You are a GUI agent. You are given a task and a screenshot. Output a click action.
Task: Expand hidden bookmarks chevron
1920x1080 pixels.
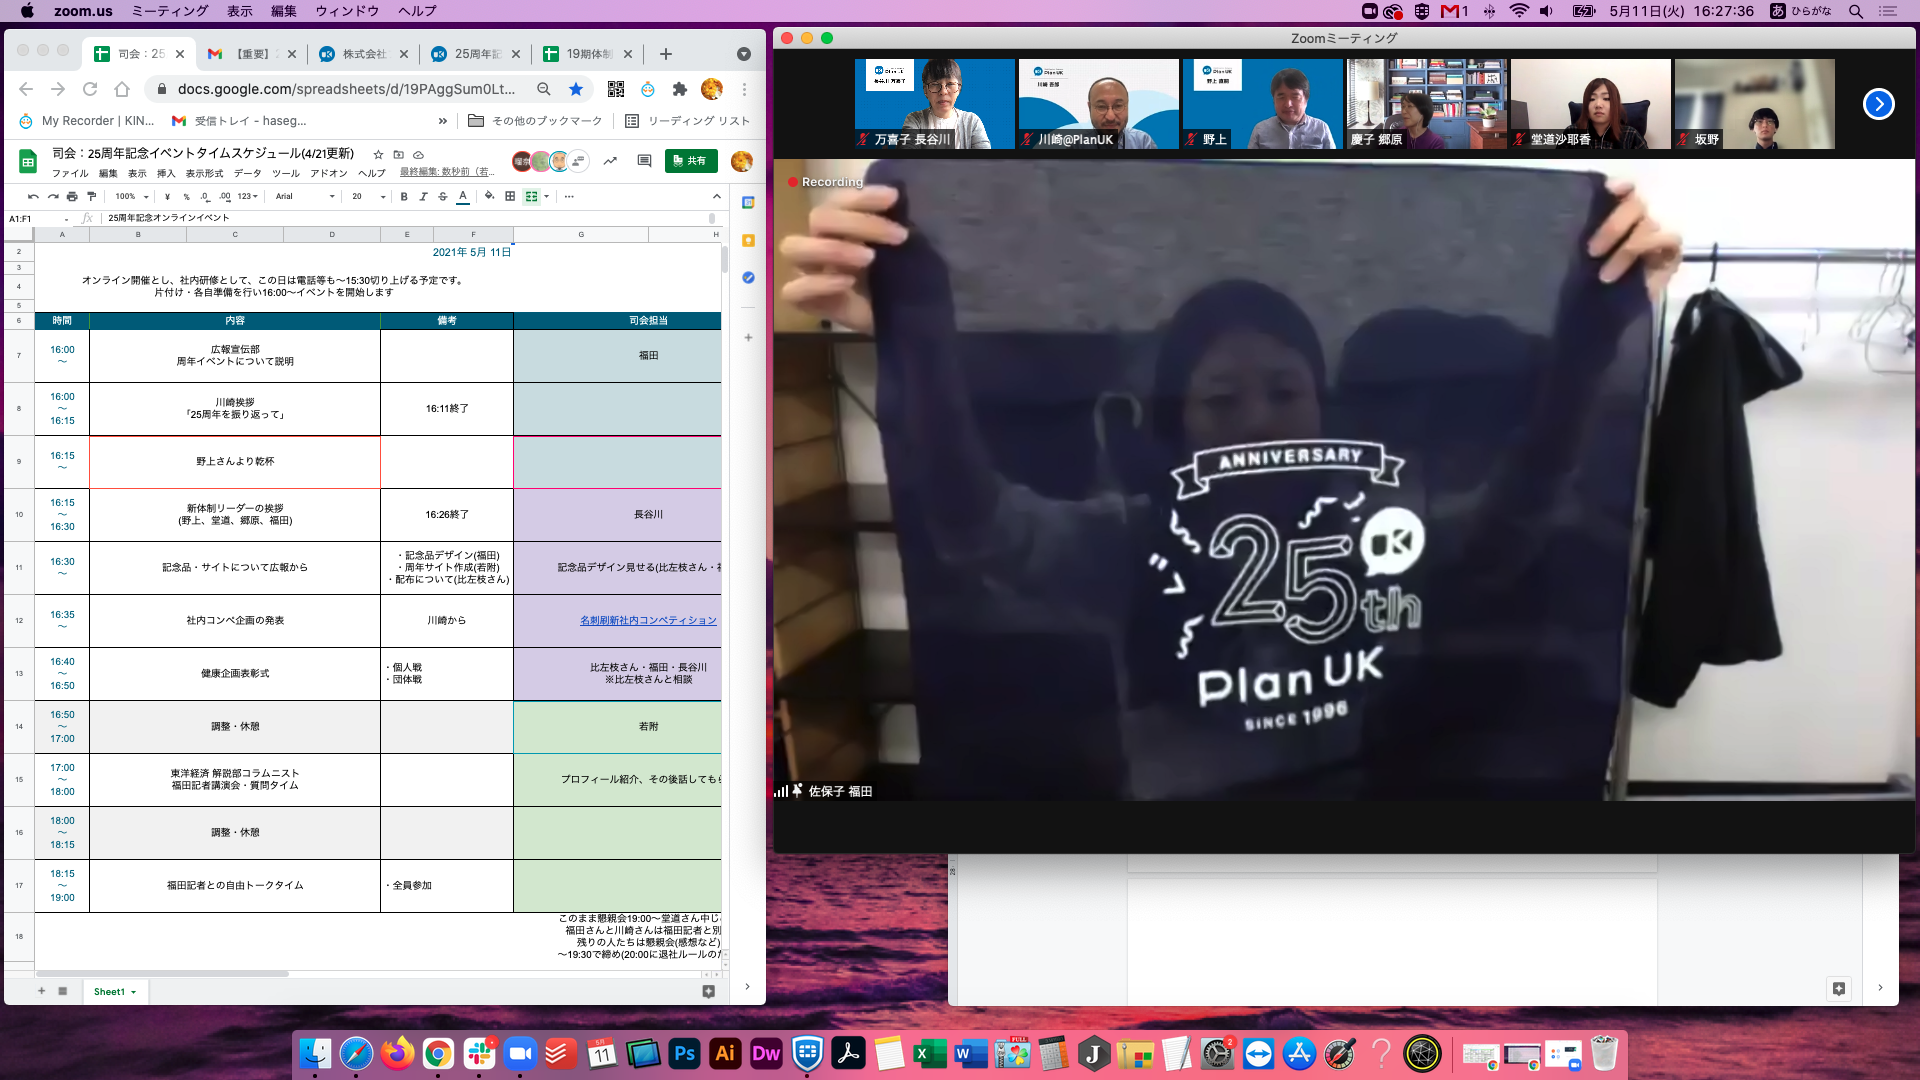click(x=442, y=121)
